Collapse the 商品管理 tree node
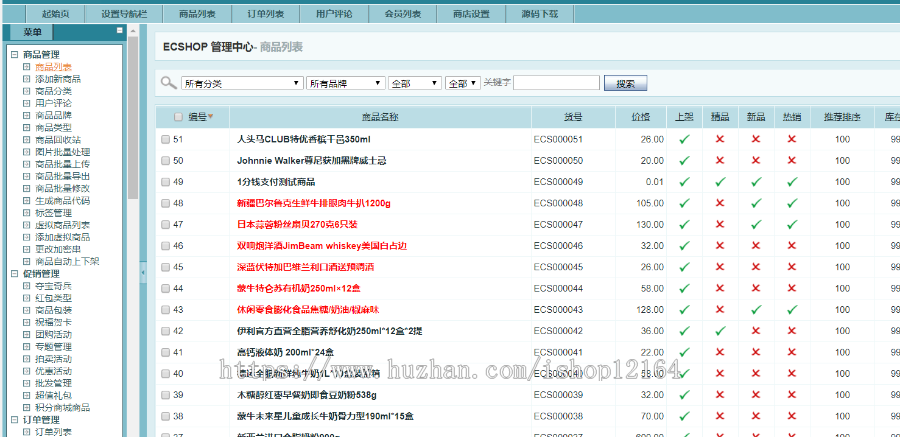Screen dimensions: 900x437 (x=14, y=55)
